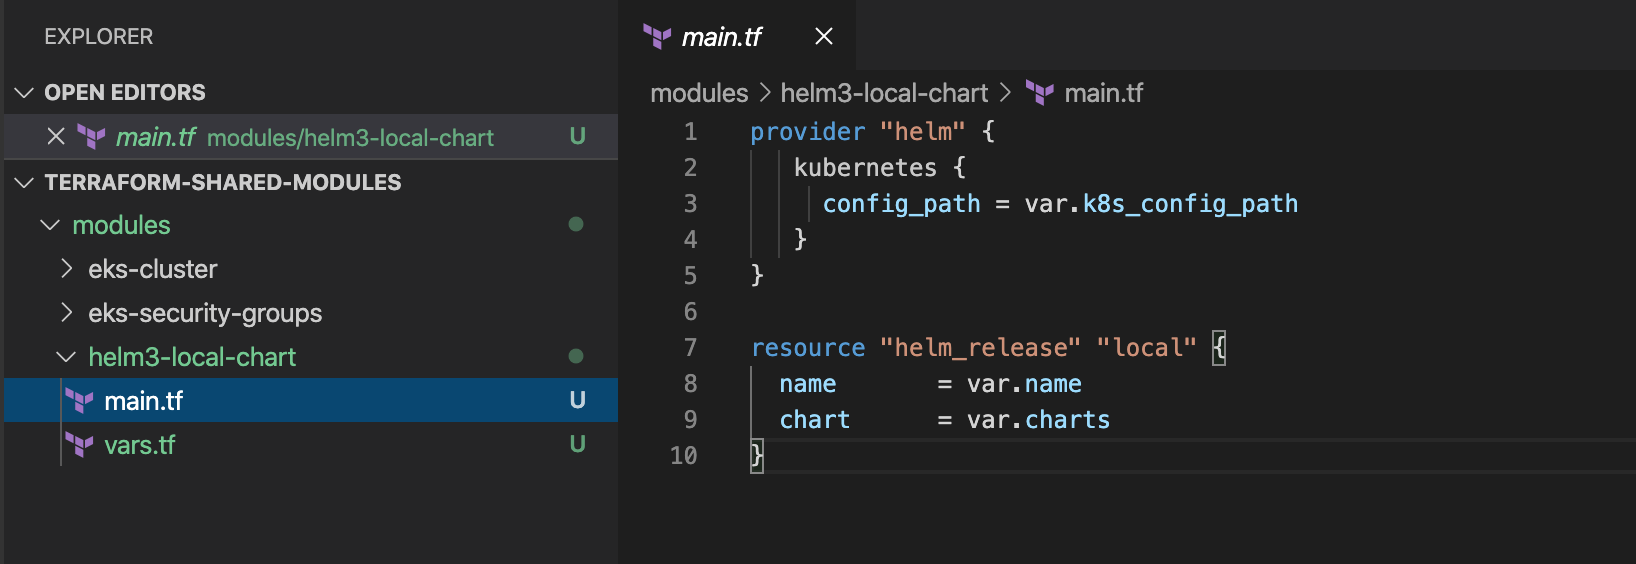Click Terraform icon in the breadcrumb path
Screen dimensions: 1636x564
pos(1040,93)
